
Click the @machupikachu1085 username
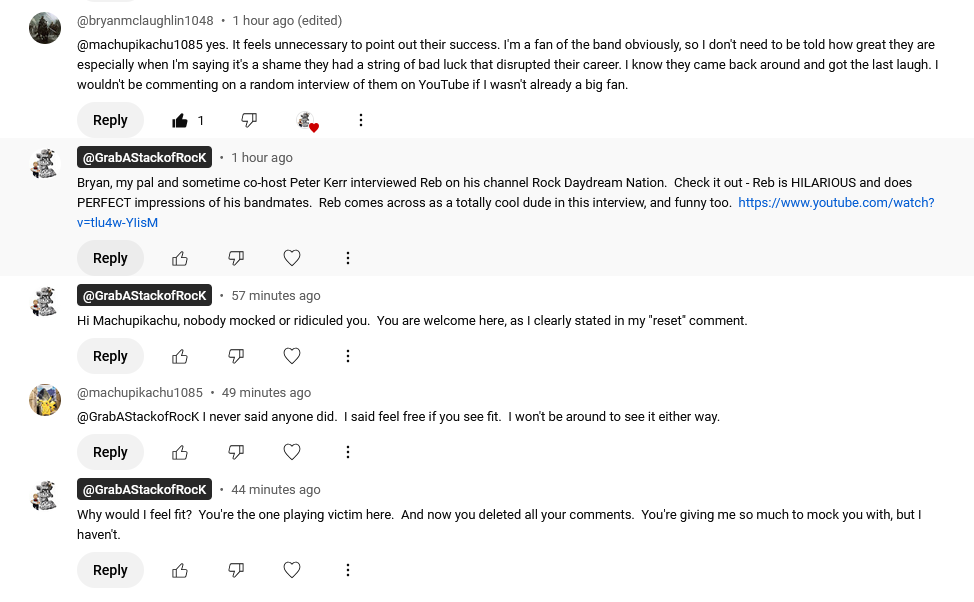pyautogui.click(x=140, y=393)
